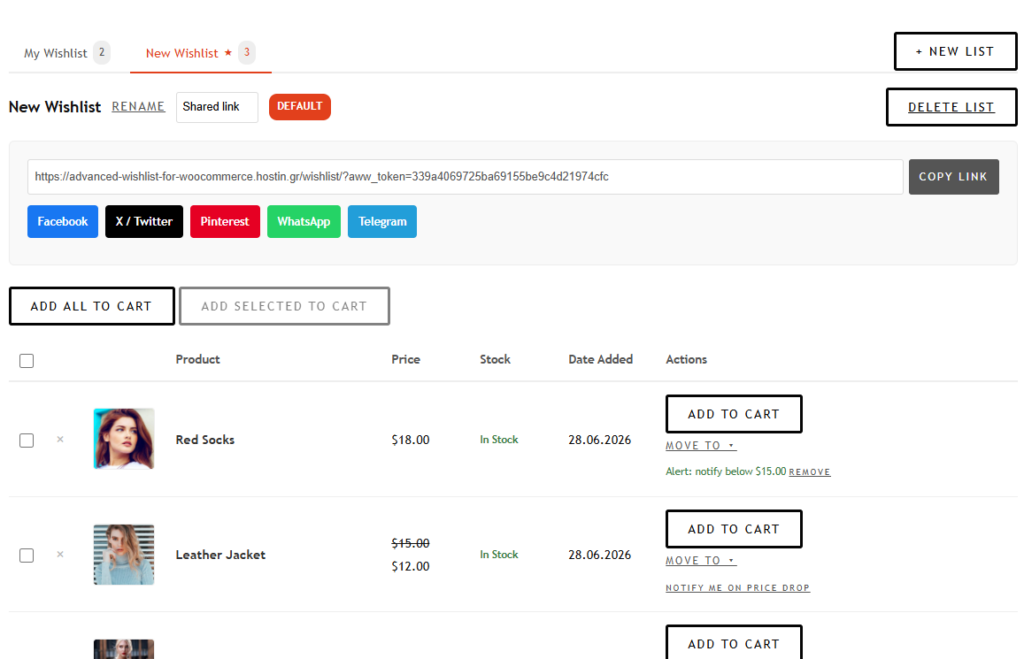Toggle the select-all checkbox in table header
The width and height of the screenshot is (1024, 659).
pyautogui.click(x=27, y=361)
